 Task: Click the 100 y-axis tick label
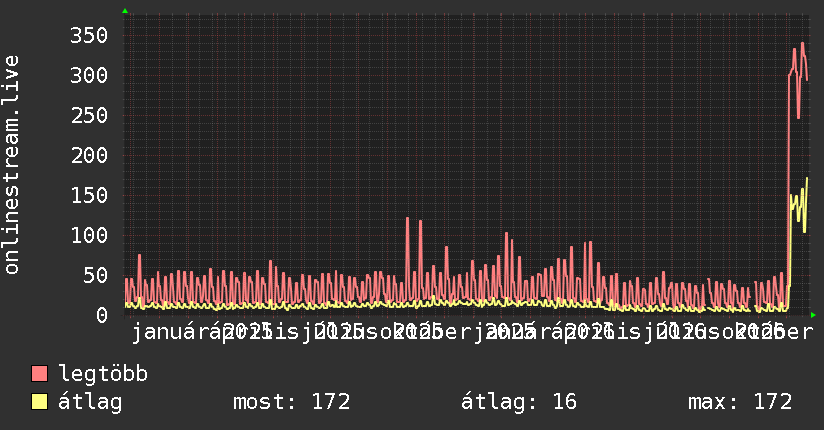[x=89, y=235]
